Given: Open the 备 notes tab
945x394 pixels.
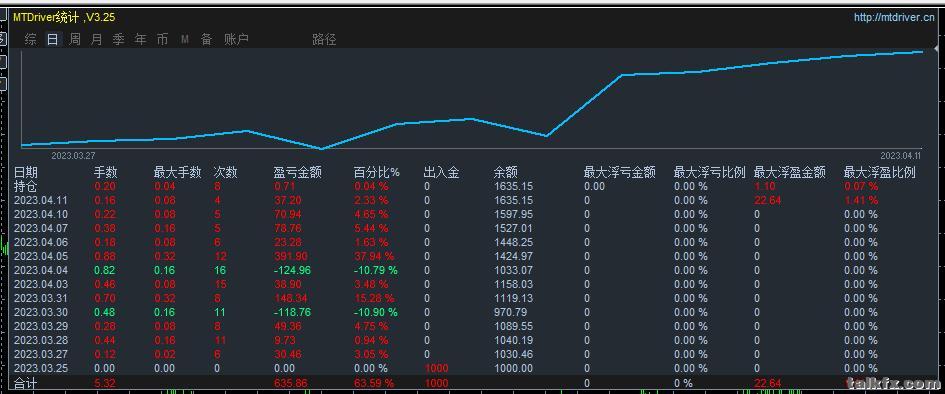Looking at the screenshot, I should click(x=207, y=40).
